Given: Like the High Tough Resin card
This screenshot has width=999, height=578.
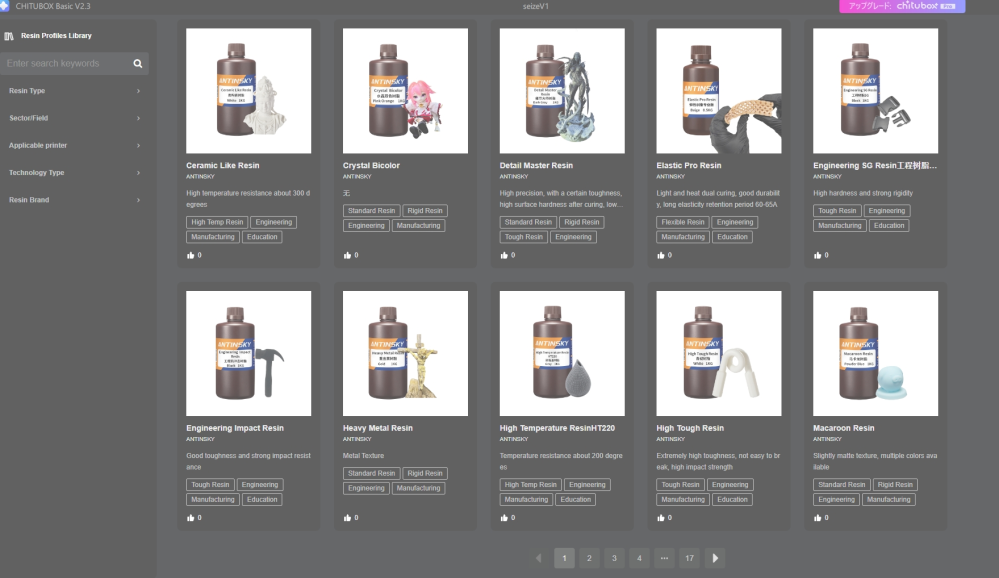Looking at the screenshot, I should coord(660,518).
